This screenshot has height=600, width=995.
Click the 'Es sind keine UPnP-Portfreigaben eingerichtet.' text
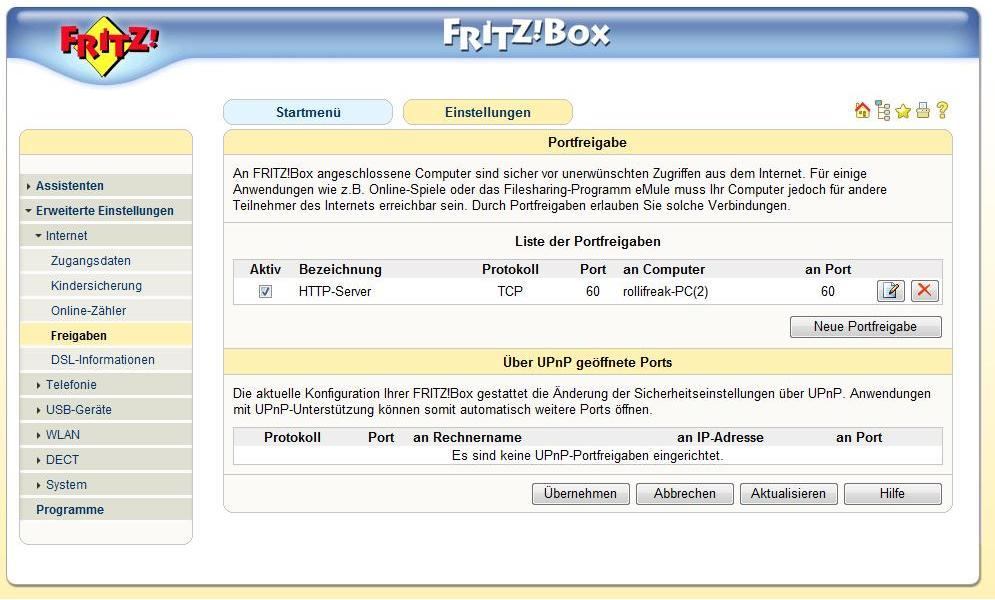tap(588, 456)
